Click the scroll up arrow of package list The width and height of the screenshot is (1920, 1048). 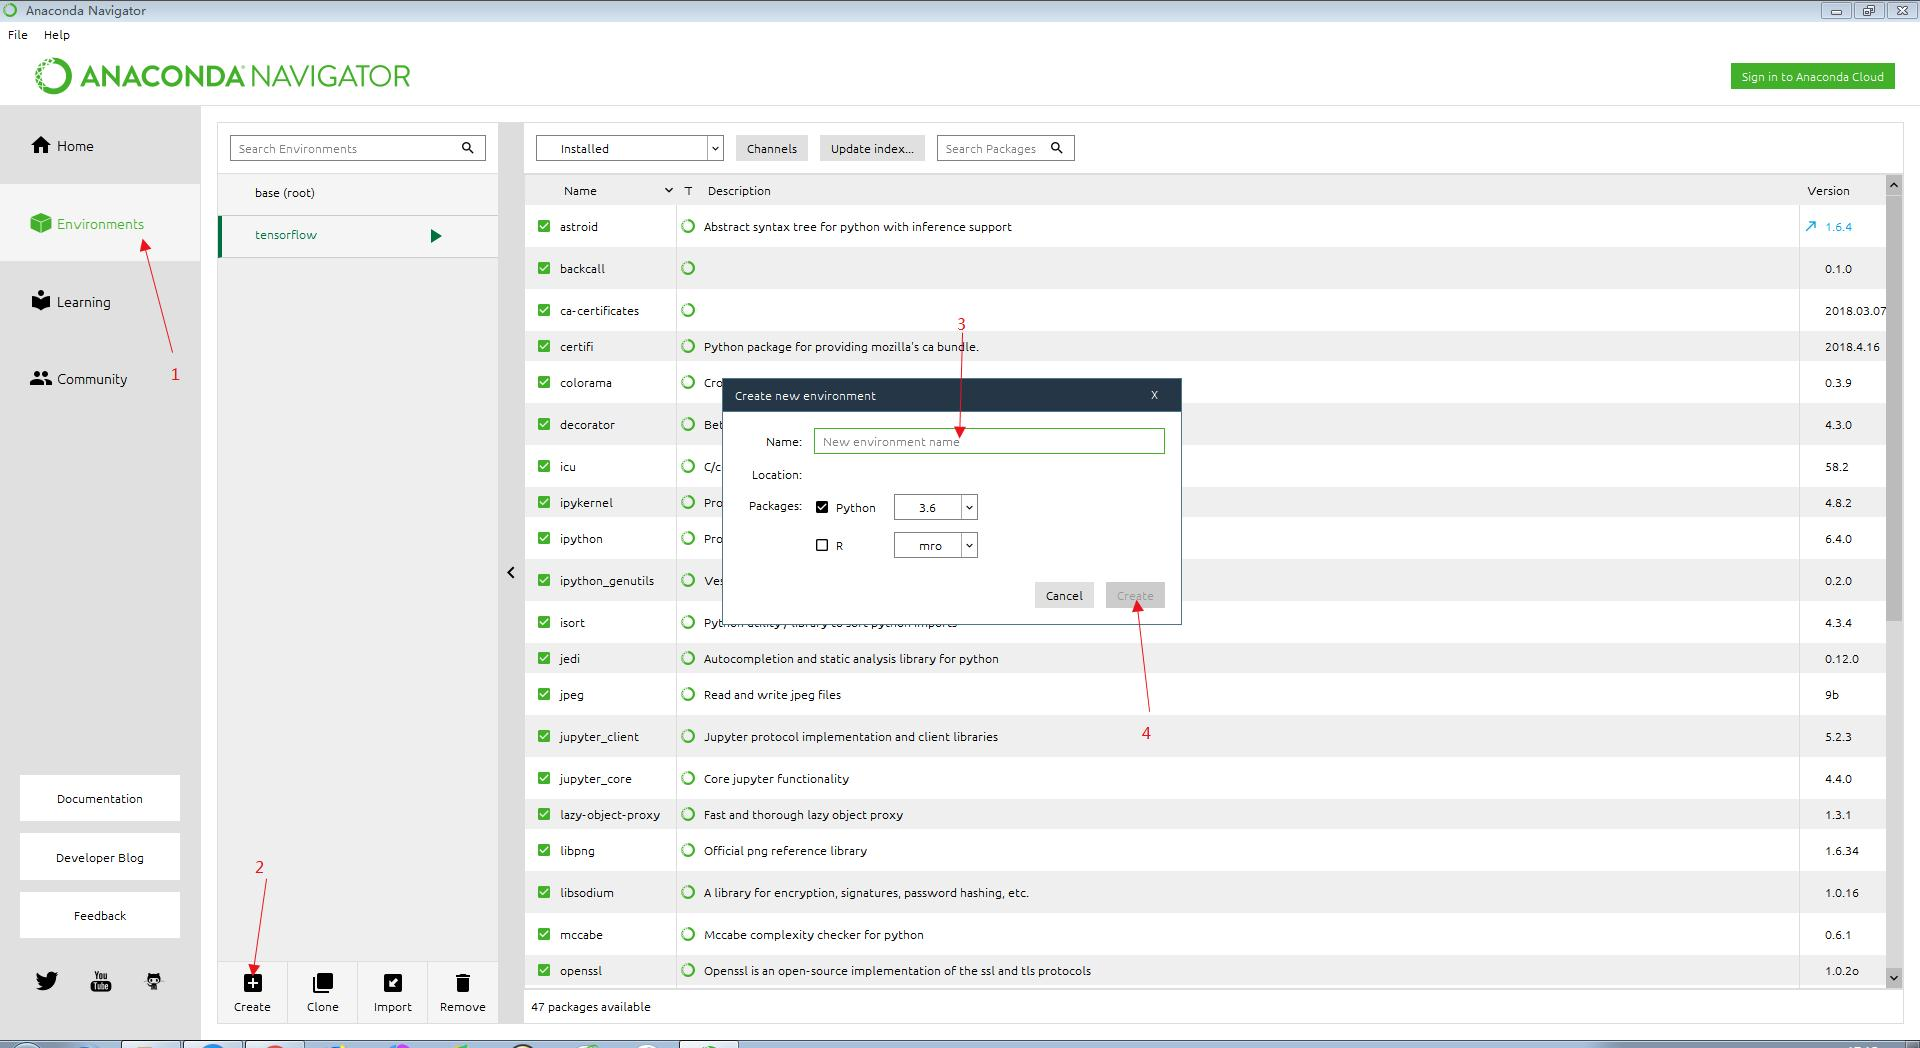point(1893,185)
